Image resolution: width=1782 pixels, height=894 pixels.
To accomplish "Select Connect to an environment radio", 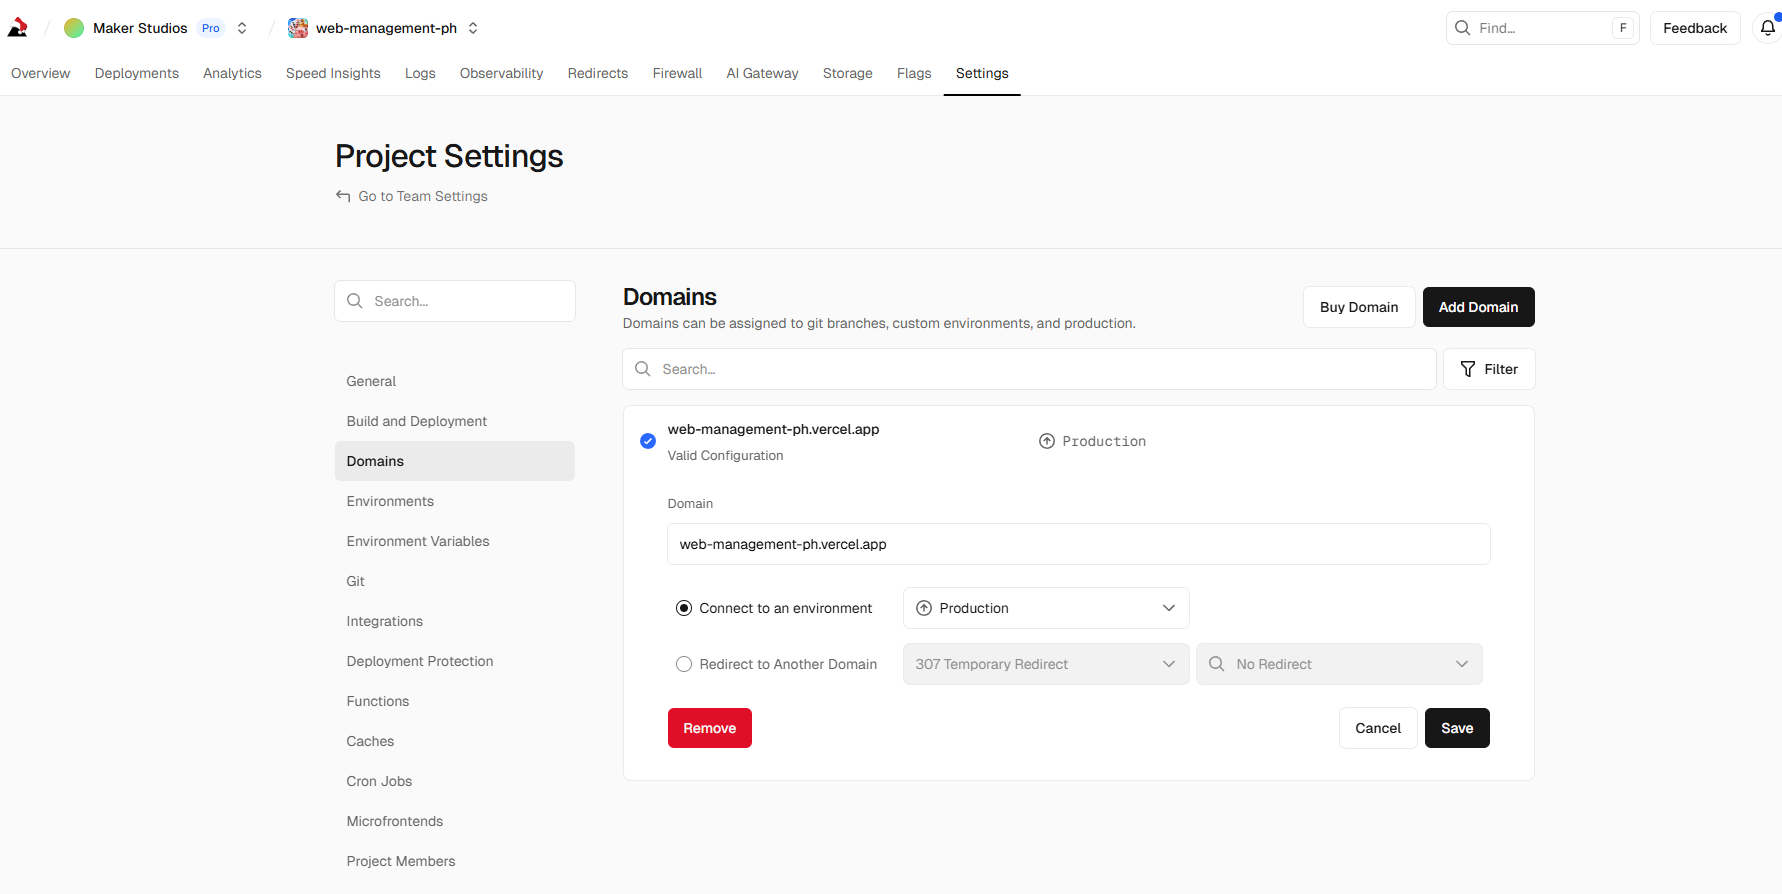I will click(x=684, y=608).
